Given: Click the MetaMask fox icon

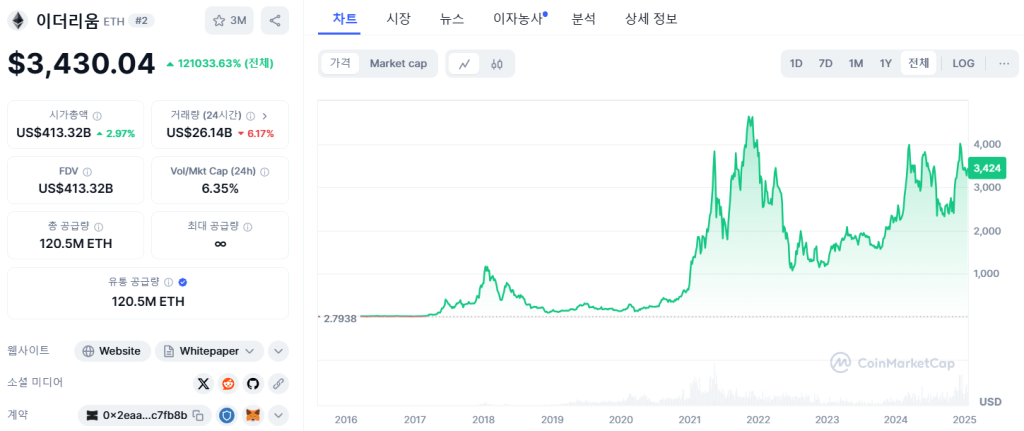Looking at the screenshot, I should tap(254, 415).
